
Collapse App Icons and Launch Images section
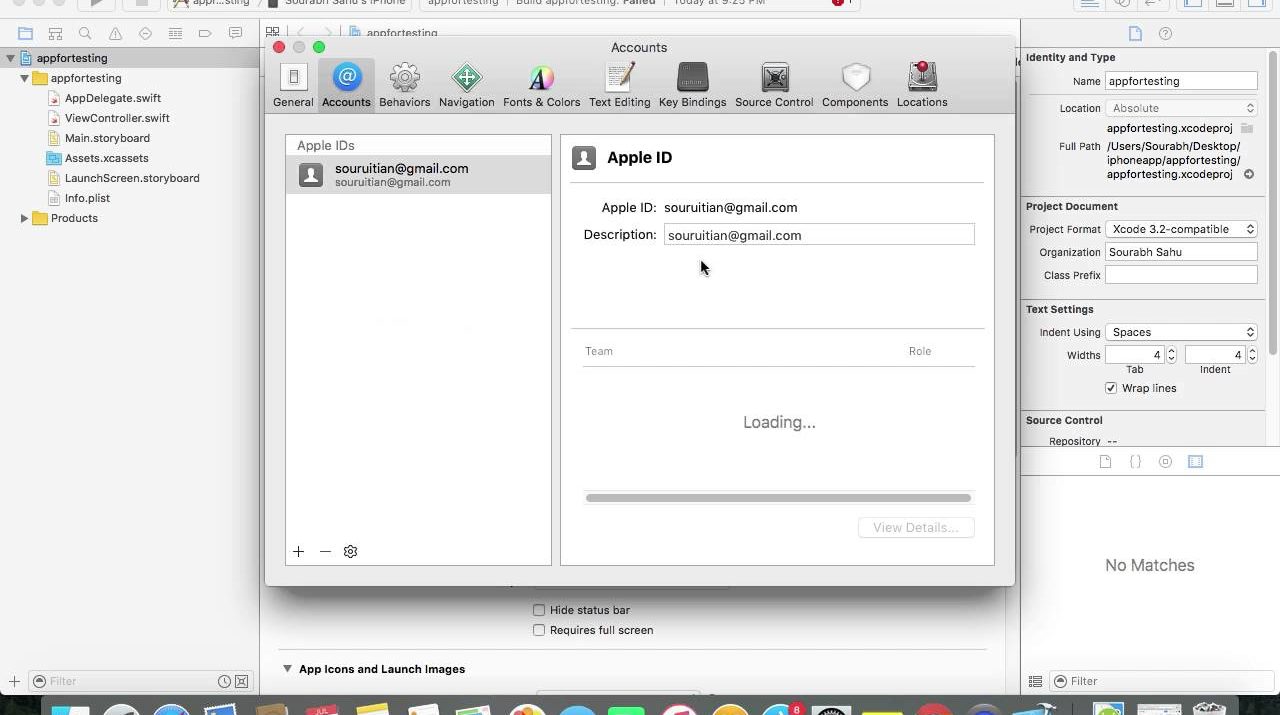coord(287,669)
